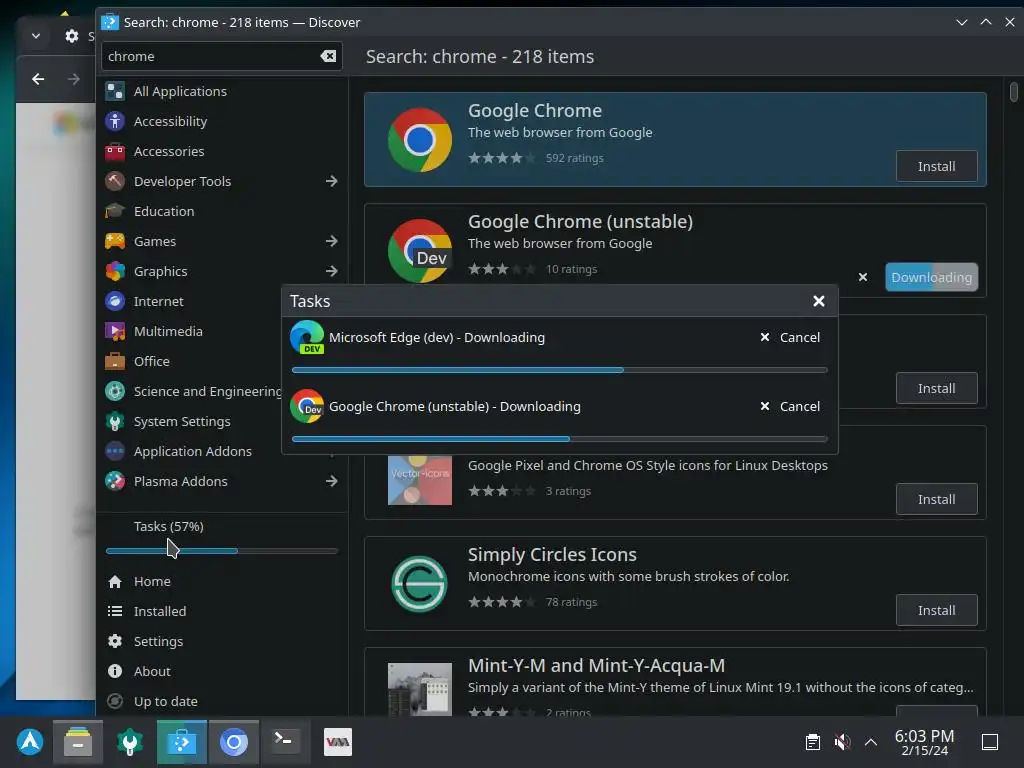The width and height of the screenshot is (1024, 768).
Task: Click the Tasks (57%) progress bar
Action: pos(221,551)
